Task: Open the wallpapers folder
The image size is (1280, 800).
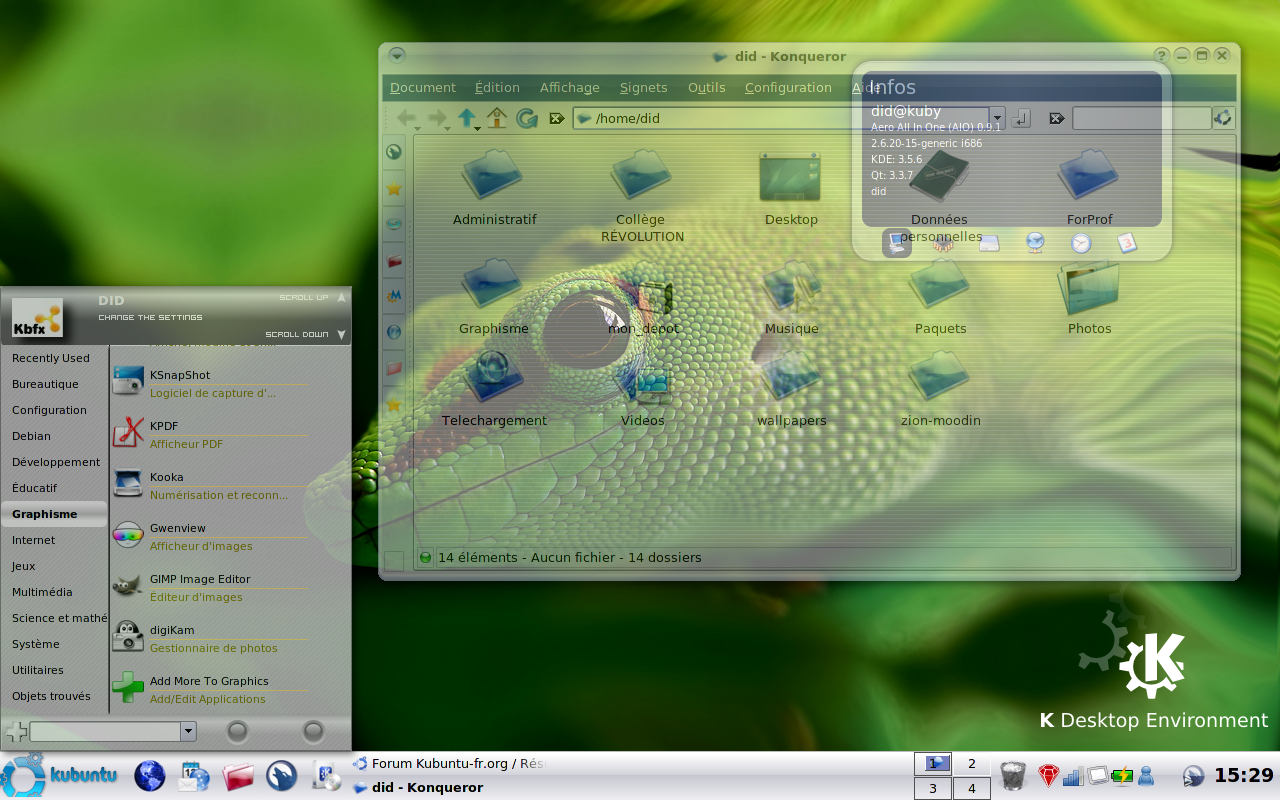Action: coord(791,388)
